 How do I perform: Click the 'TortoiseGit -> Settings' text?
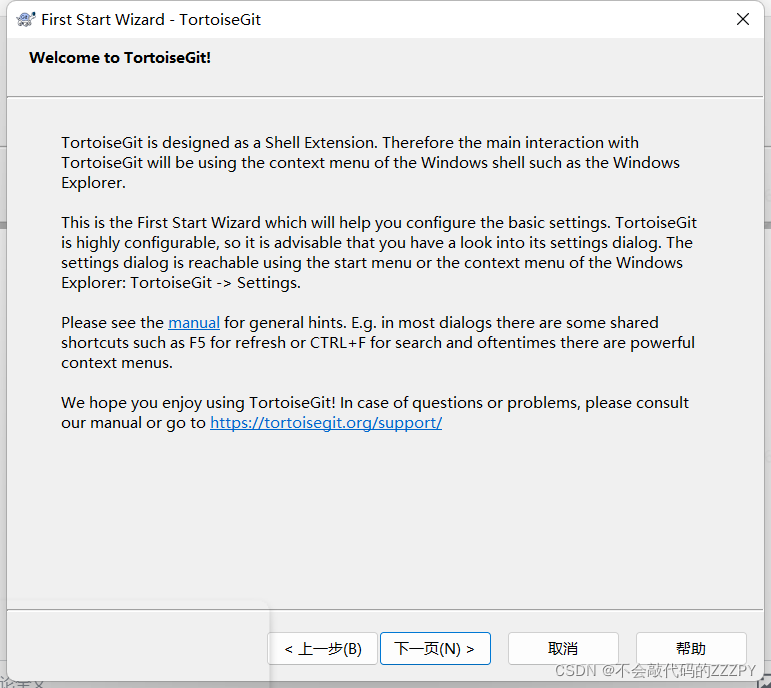215,283
